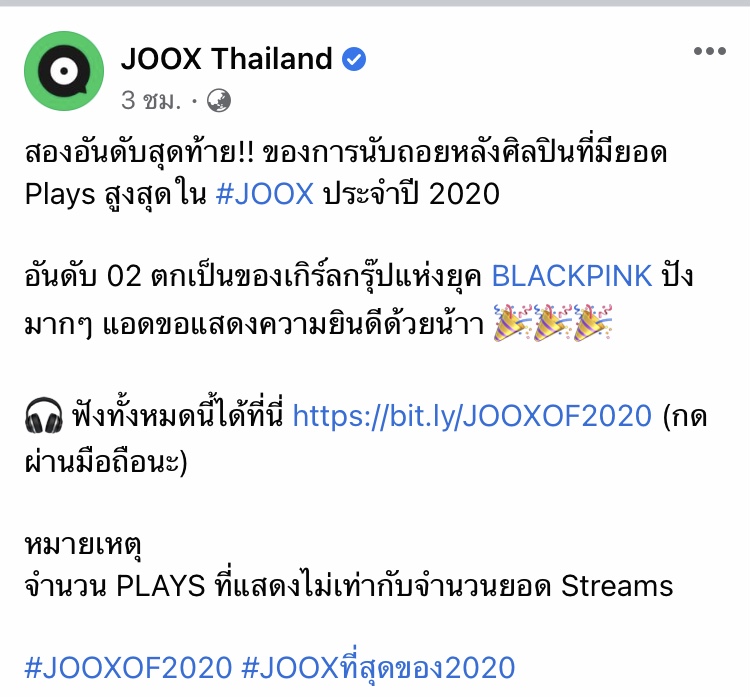Click the ประจำปี 2020 text

pyautogui.click(x=411, y=194)
